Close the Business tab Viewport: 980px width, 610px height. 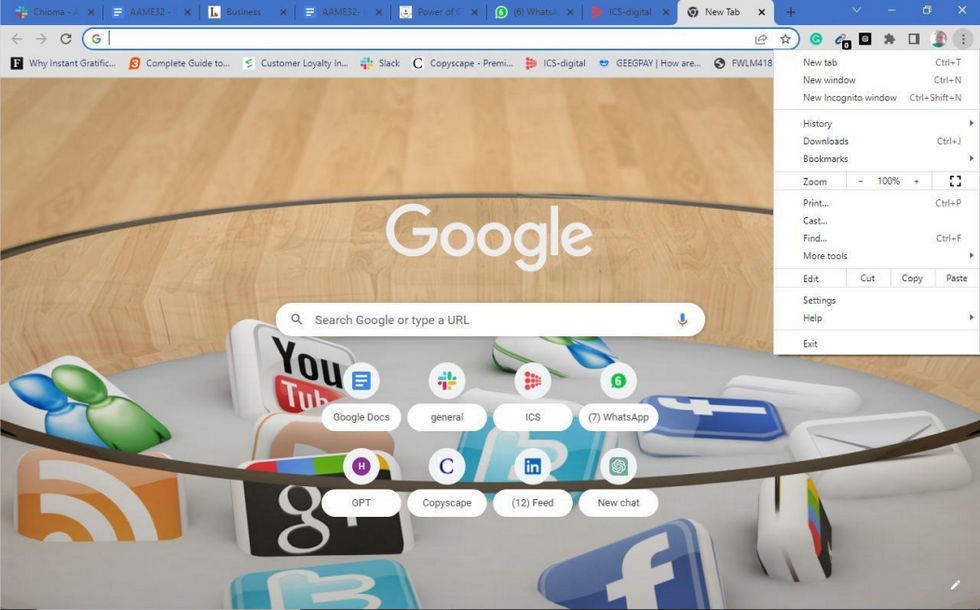282,12
